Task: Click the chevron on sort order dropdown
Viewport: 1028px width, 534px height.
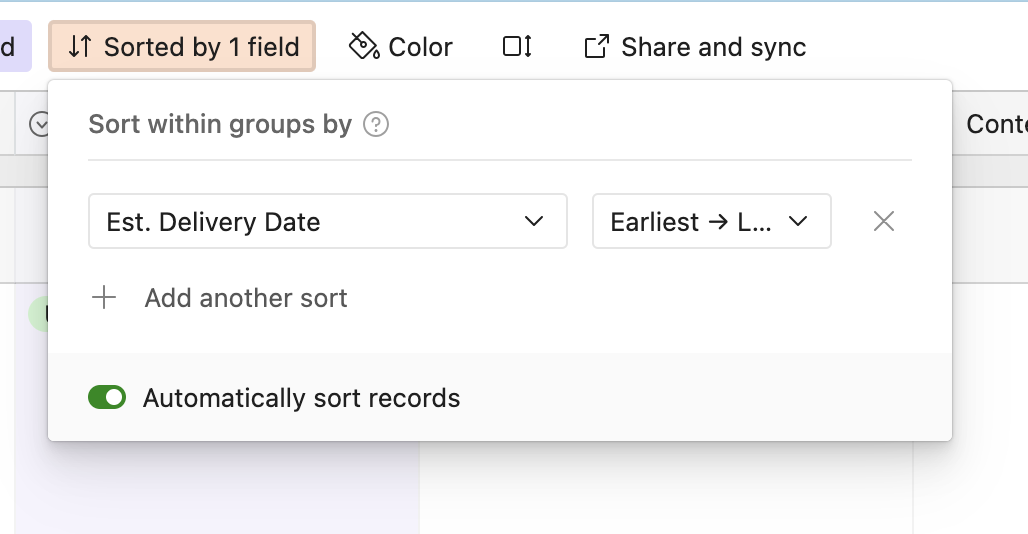Action: pos(797,221)
